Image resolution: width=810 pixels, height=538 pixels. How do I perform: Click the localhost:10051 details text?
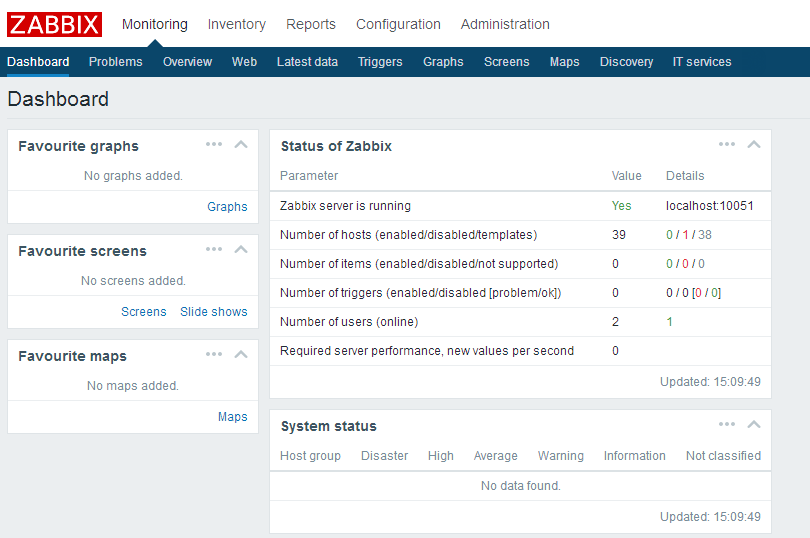(710, 206)
